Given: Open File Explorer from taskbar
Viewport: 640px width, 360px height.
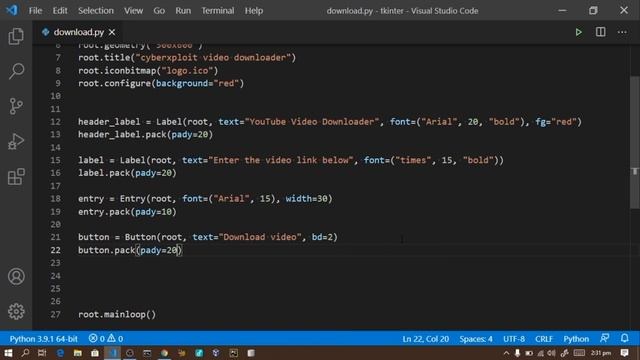Looking at the screenshot, I should coord(78,353).
